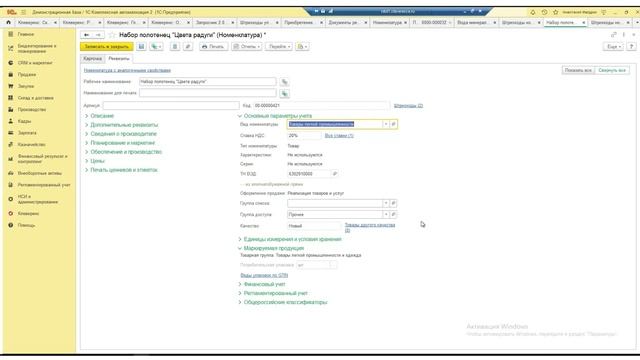The height and width of the screenshot is (360, 640).
Task: Click Свернуть все button
Action: coord(612,70)
